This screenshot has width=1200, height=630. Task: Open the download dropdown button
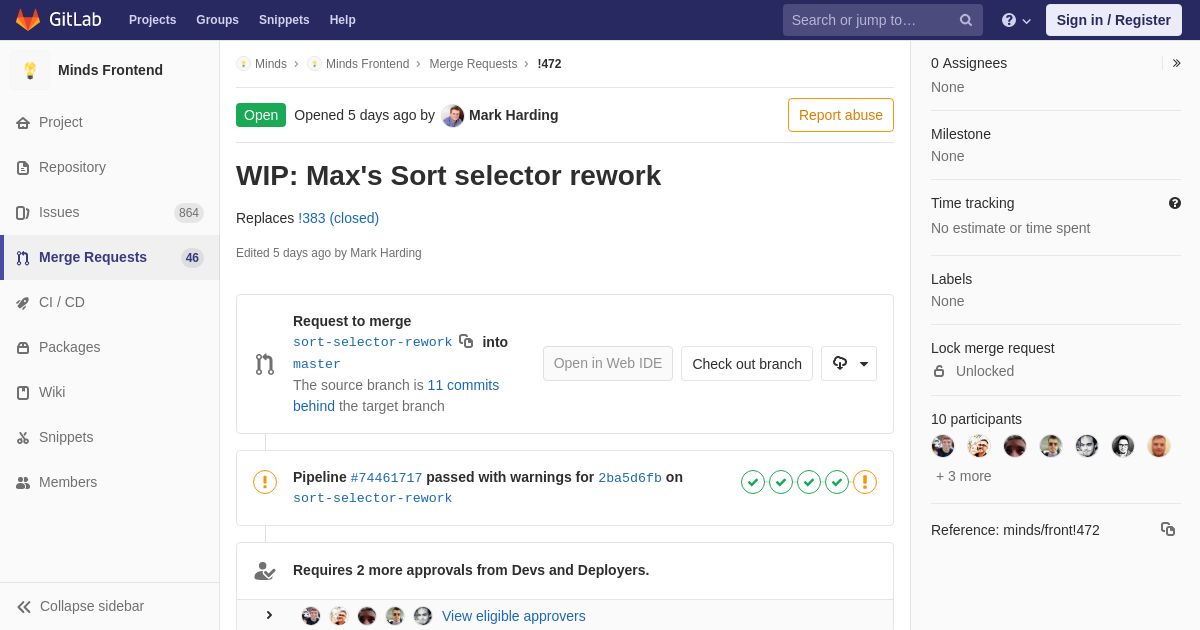(x=849, y=363)
